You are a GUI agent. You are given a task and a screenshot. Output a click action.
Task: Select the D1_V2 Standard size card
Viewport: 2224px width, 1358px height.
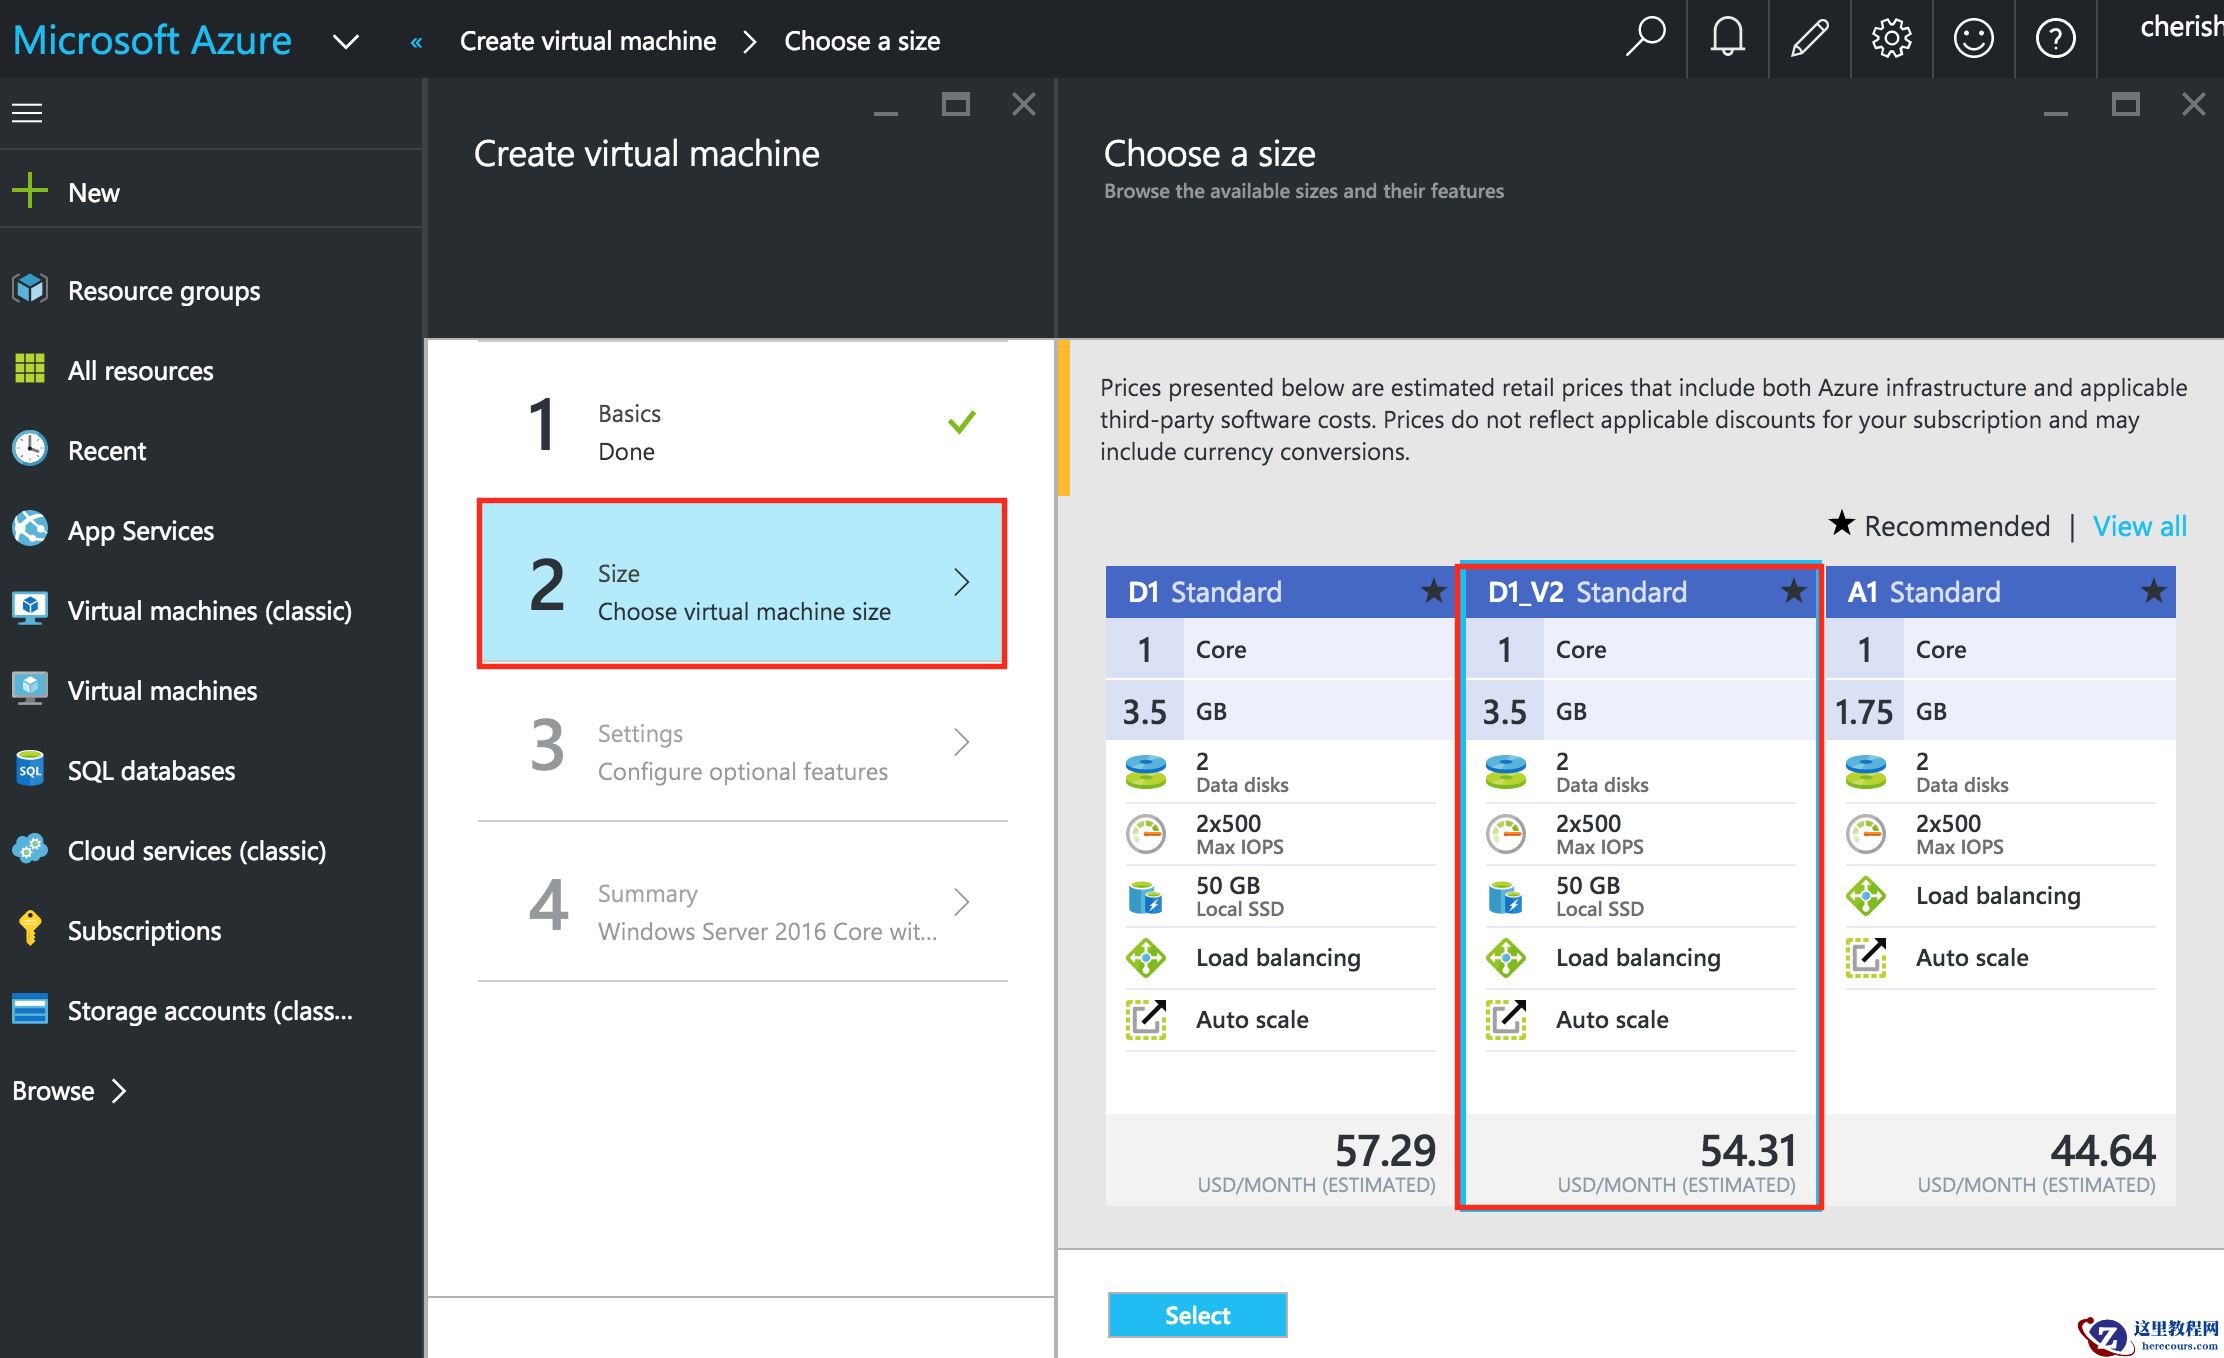point(1639,885)
